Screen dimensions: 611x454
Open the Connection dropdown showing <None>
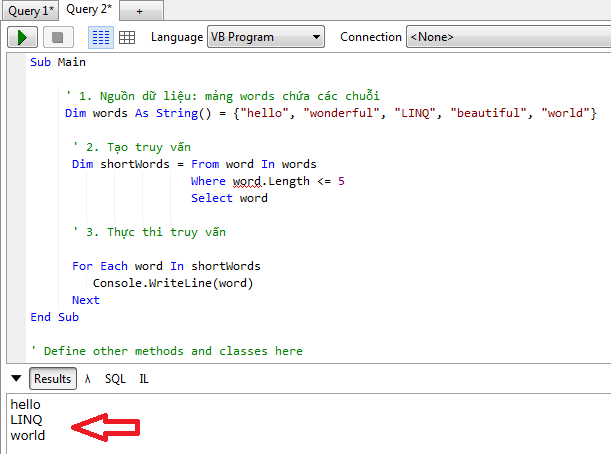[x=507, y=37]
